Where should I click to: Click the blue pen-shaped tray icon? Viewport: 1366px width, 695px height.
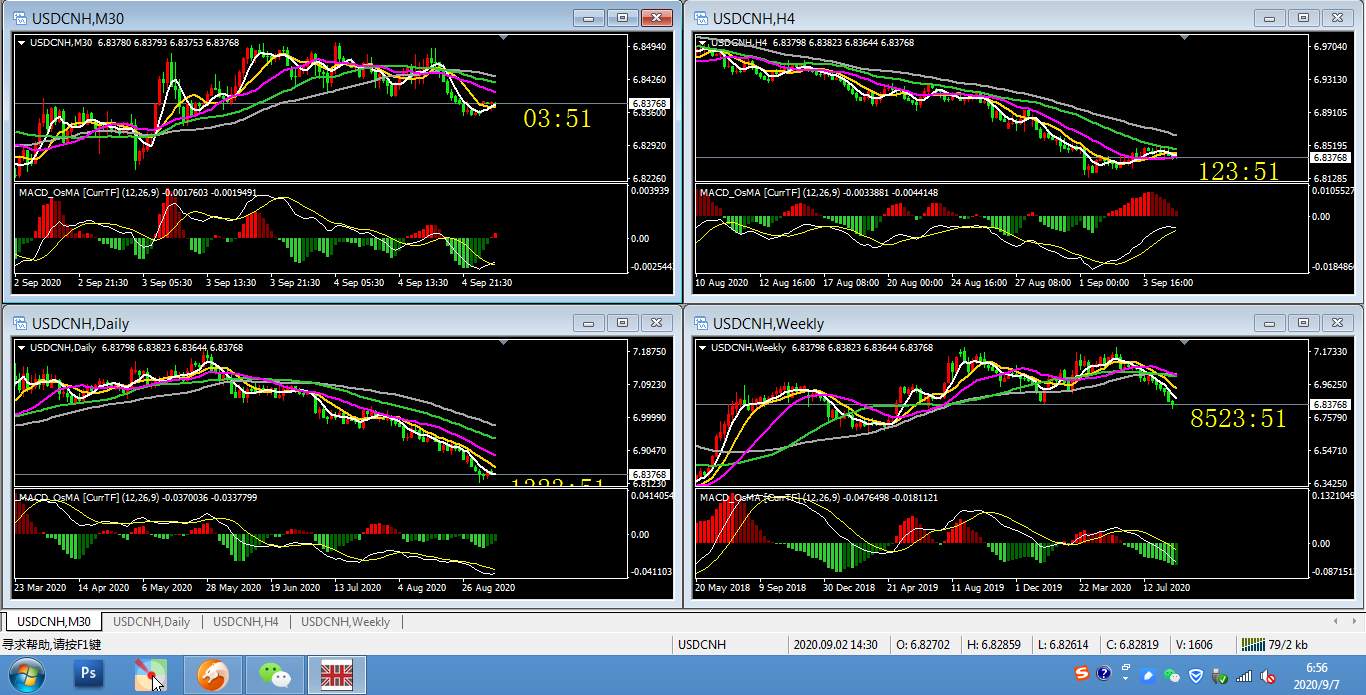point(1148,676)
